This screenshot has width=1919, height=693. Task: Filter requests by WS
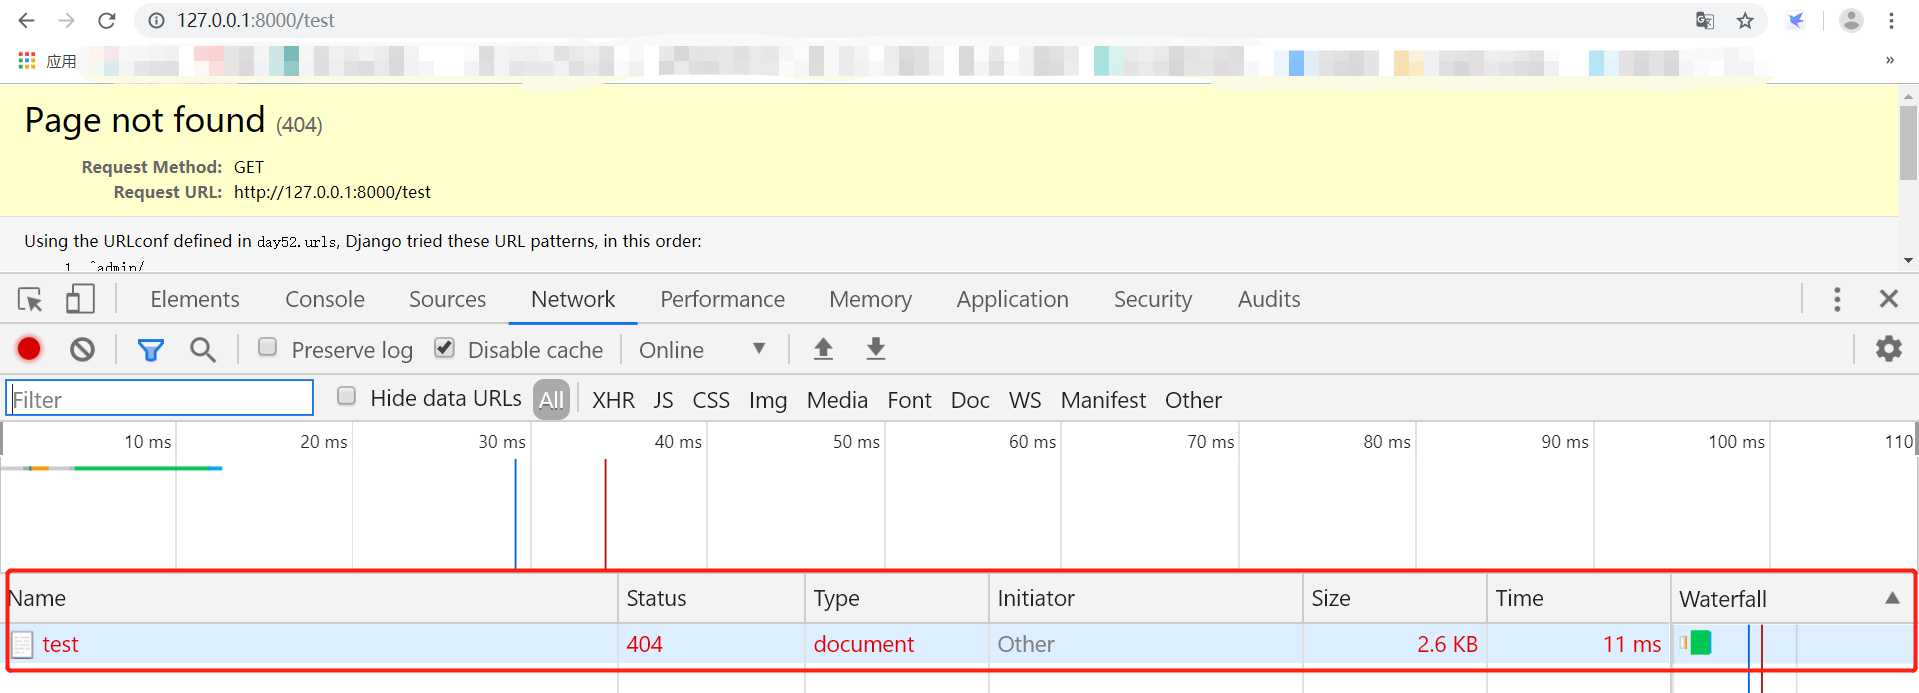(1025, 400)
